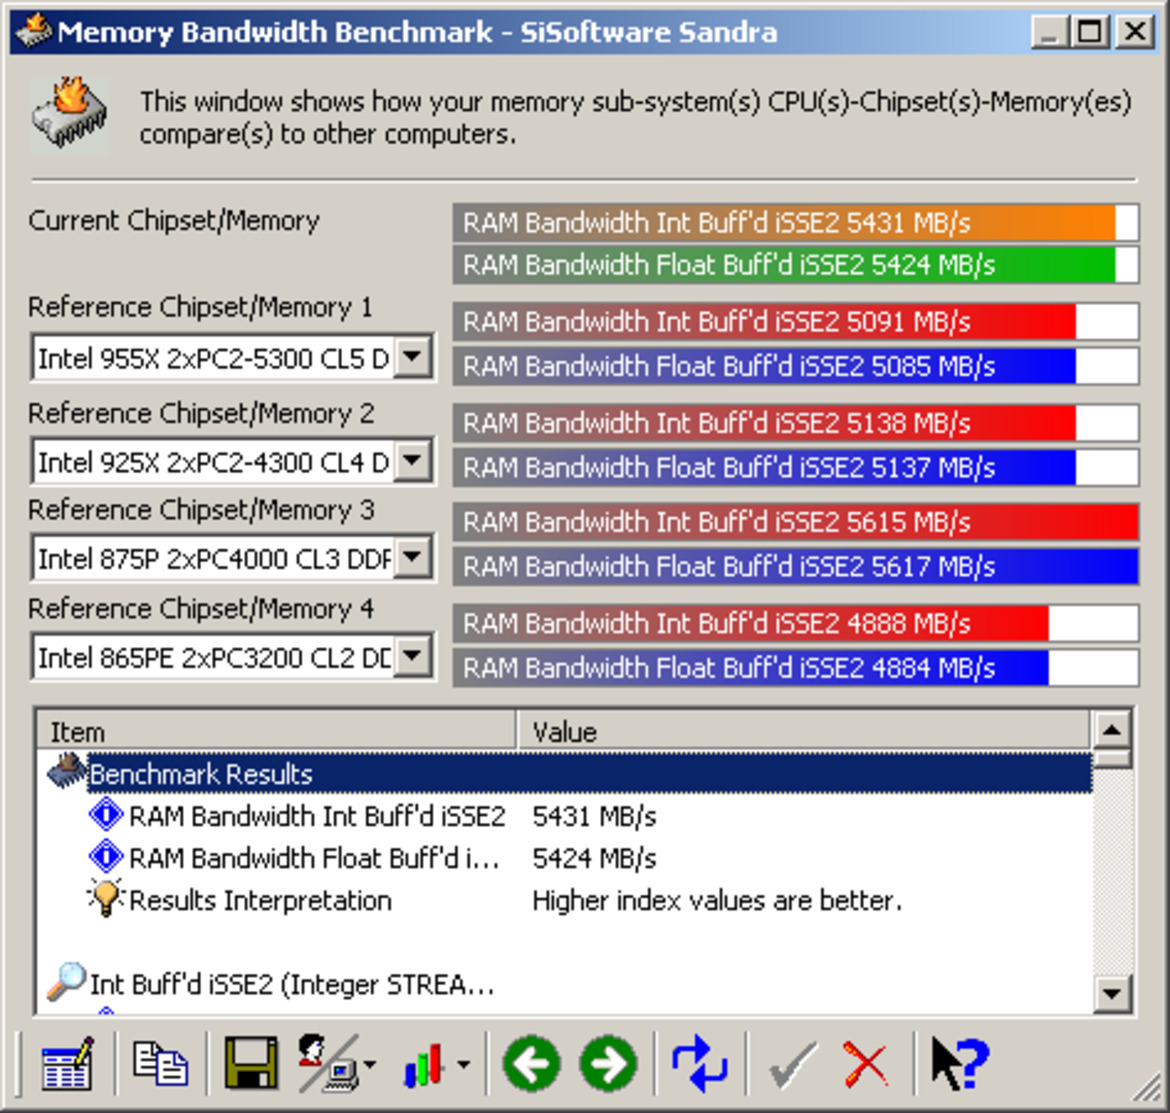The height and width of the screenshot is (1113, 1170).
Task: Click the Reference Chipset/Memory 2 label
Action: [x=201, y=413]
